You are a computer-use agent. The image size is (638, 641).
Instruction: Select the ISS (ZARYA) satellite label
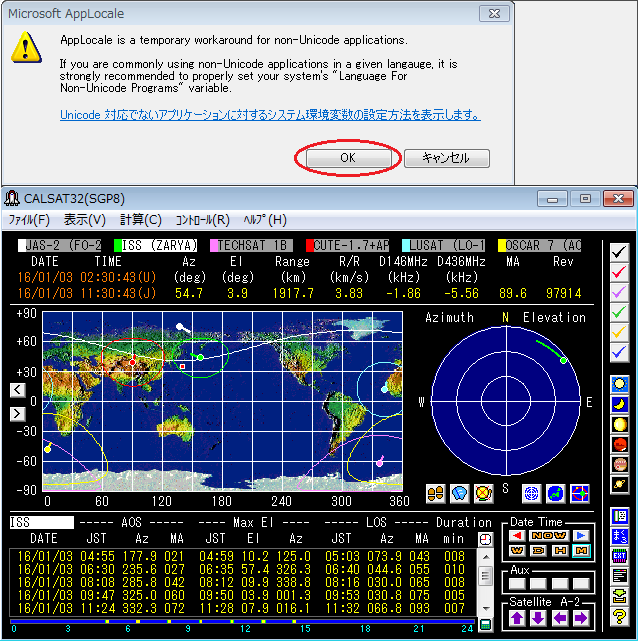[x=156, y=245]
